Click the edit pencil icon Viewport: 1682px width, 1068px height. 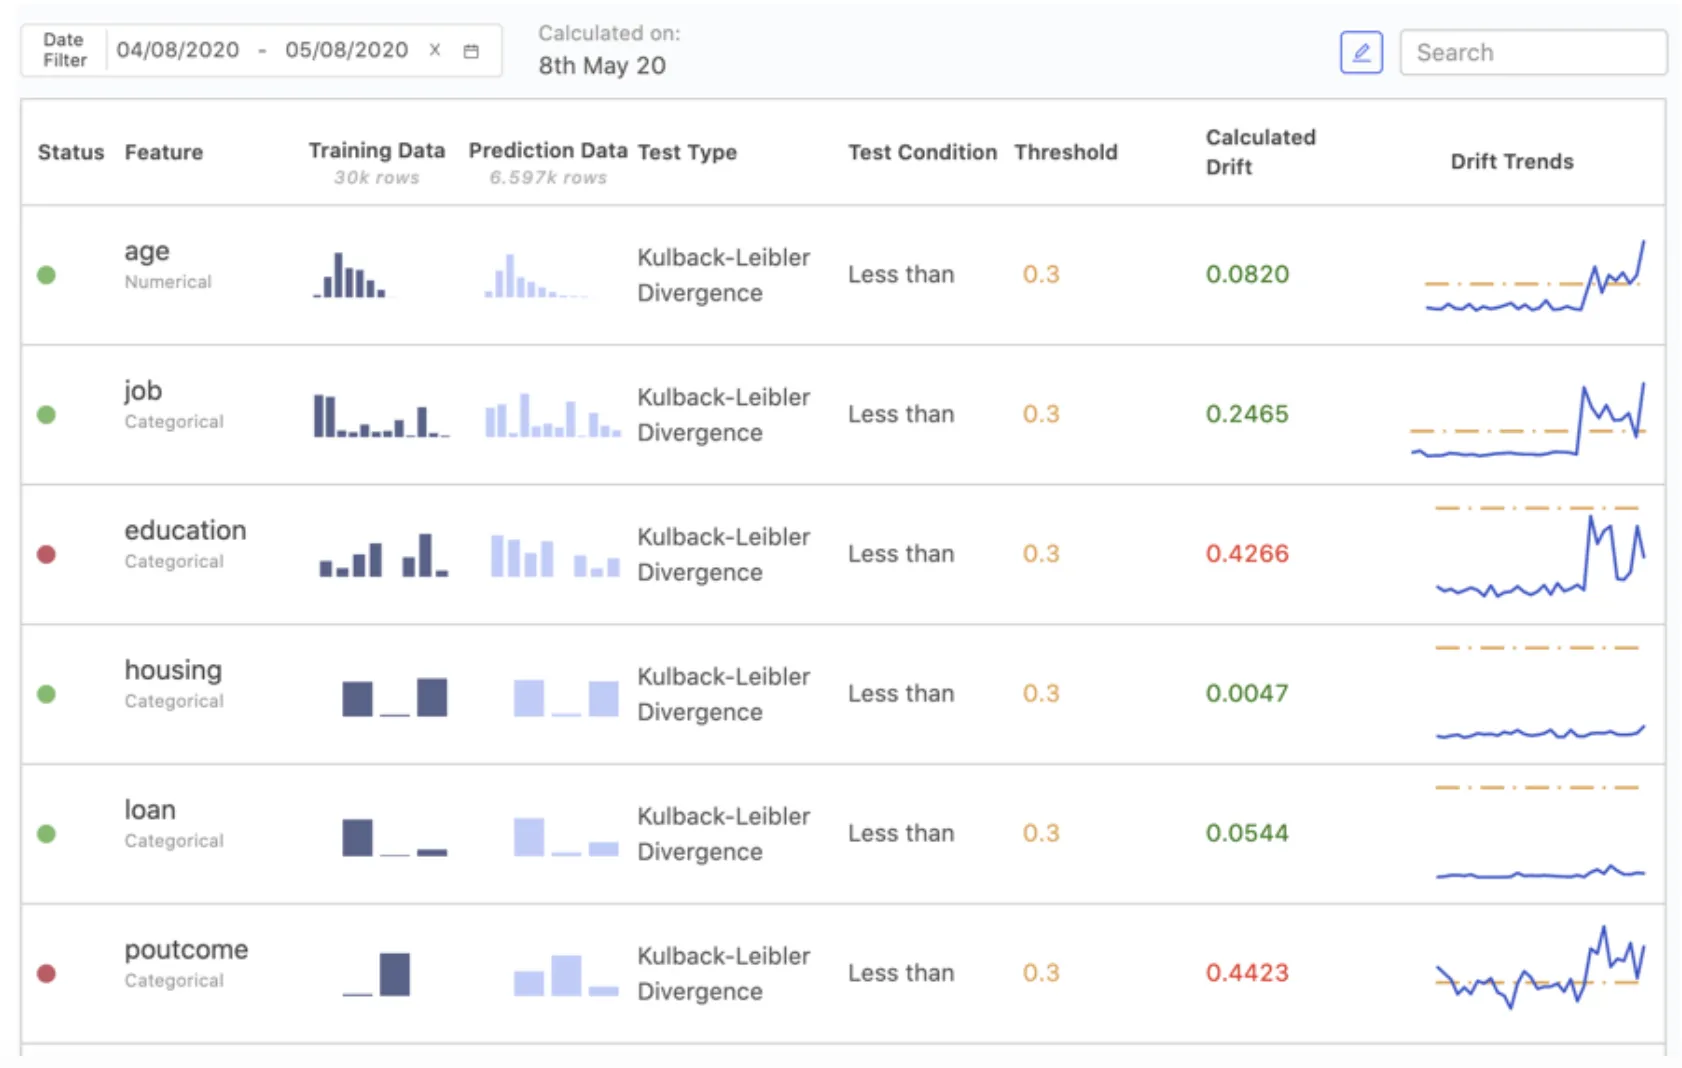click(1360, 52)
